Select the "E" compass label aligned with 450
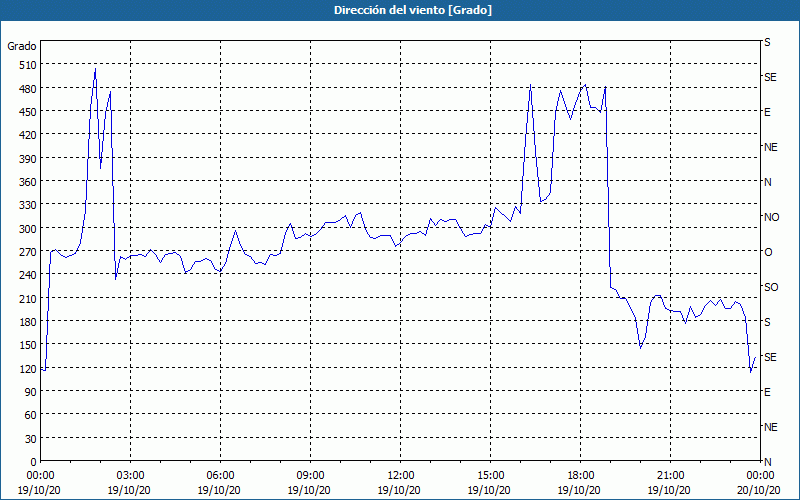 click(x=767, y=112)
